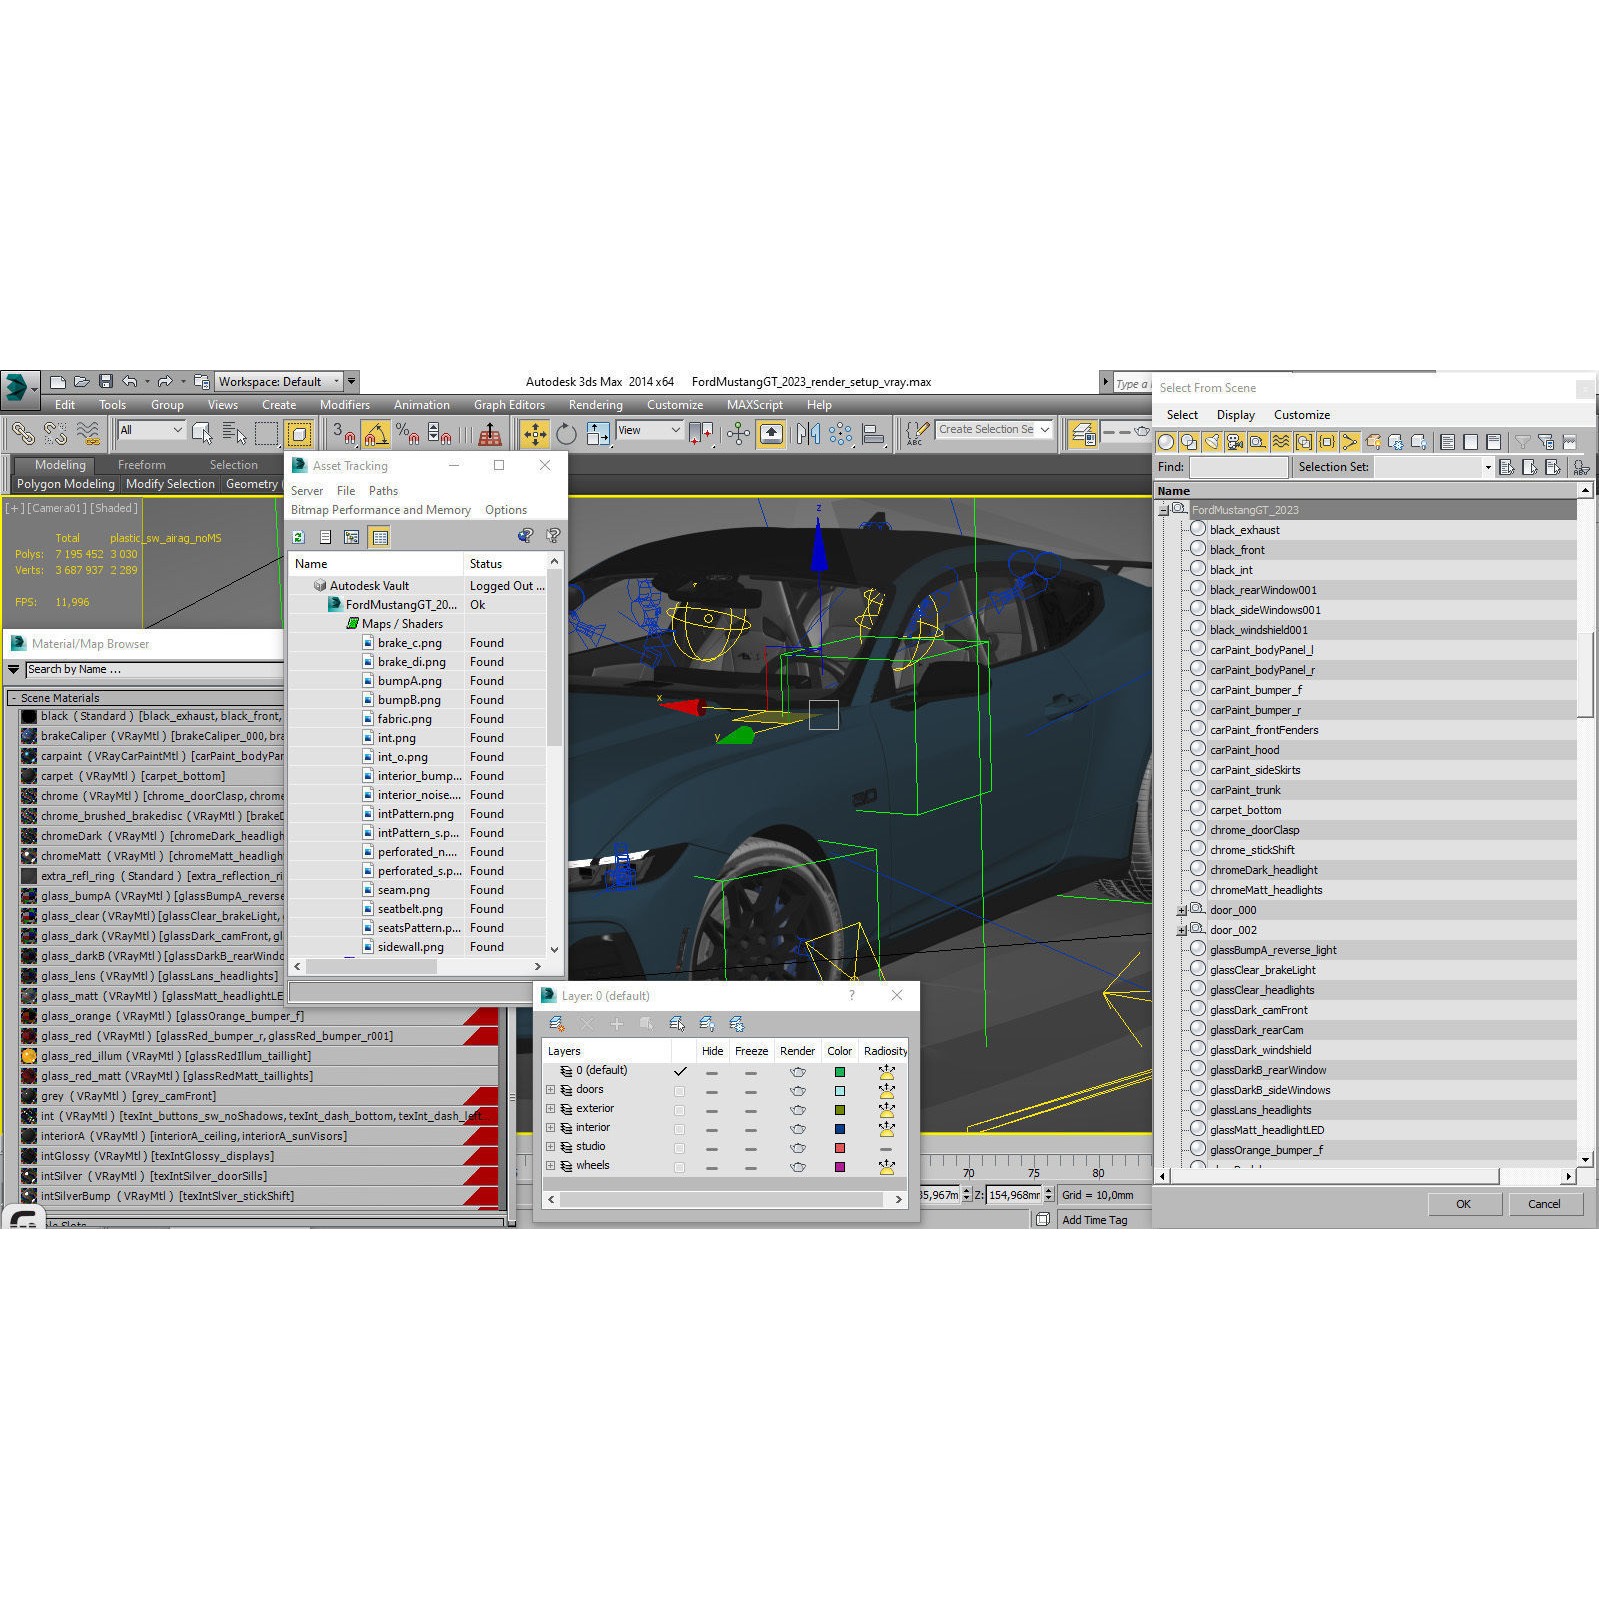This screenshot has height=1599, width=1599.
Task: Click the Bind to Space Warp tool
Action: tap(88, 433)
